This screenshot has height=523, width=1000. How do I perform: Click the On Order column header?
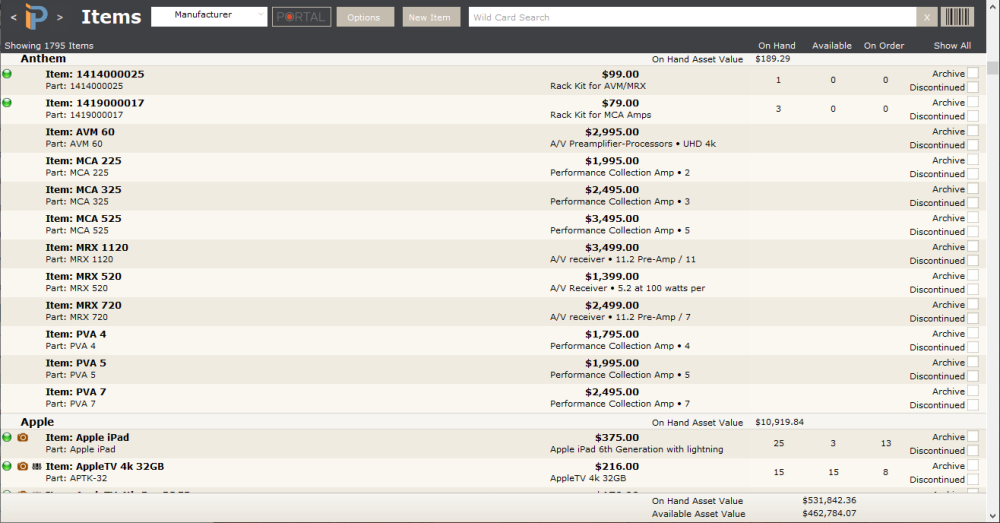(x=883, y=46)
